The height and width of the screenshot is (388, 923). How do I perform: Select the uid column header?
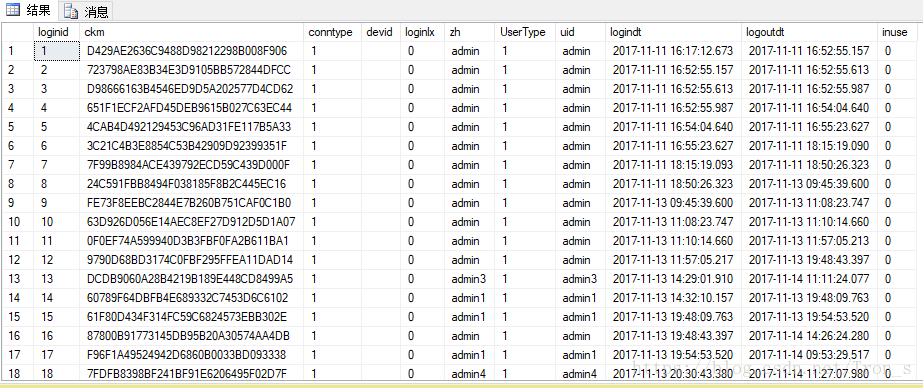click(580, 32)
